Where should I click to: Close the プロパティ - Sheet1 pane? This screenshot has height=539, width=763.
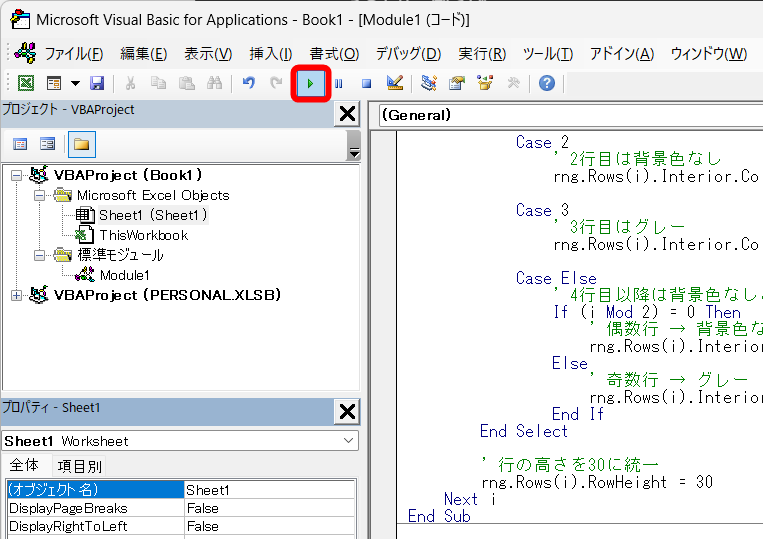point(347,412)
